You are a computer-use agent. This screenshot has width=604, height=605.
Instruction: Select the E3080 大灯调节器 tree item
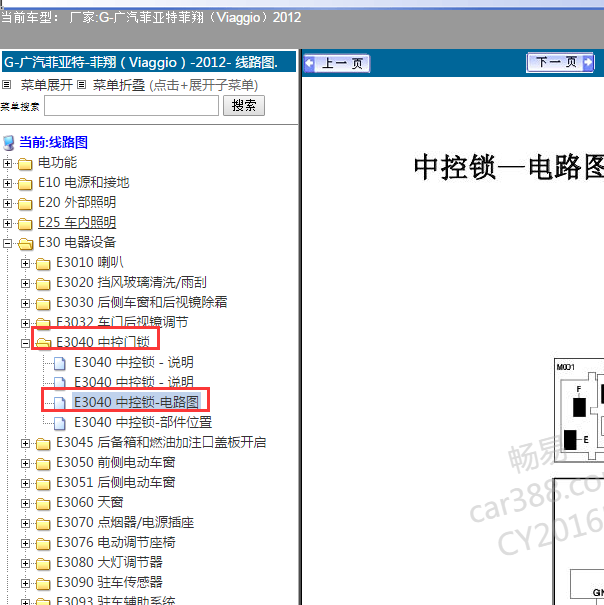pyautogui.click(x=109, y=563)
